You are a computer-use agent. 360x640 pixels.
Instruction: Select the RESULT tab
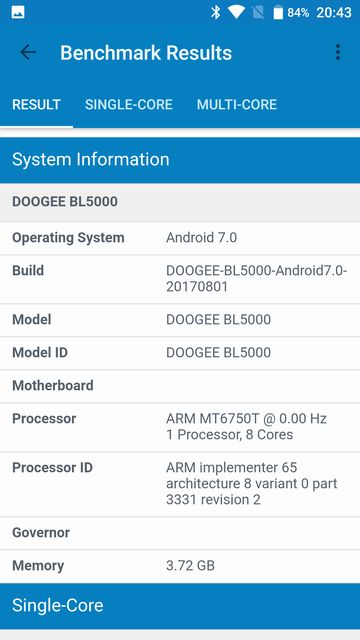tap(36, 104)
